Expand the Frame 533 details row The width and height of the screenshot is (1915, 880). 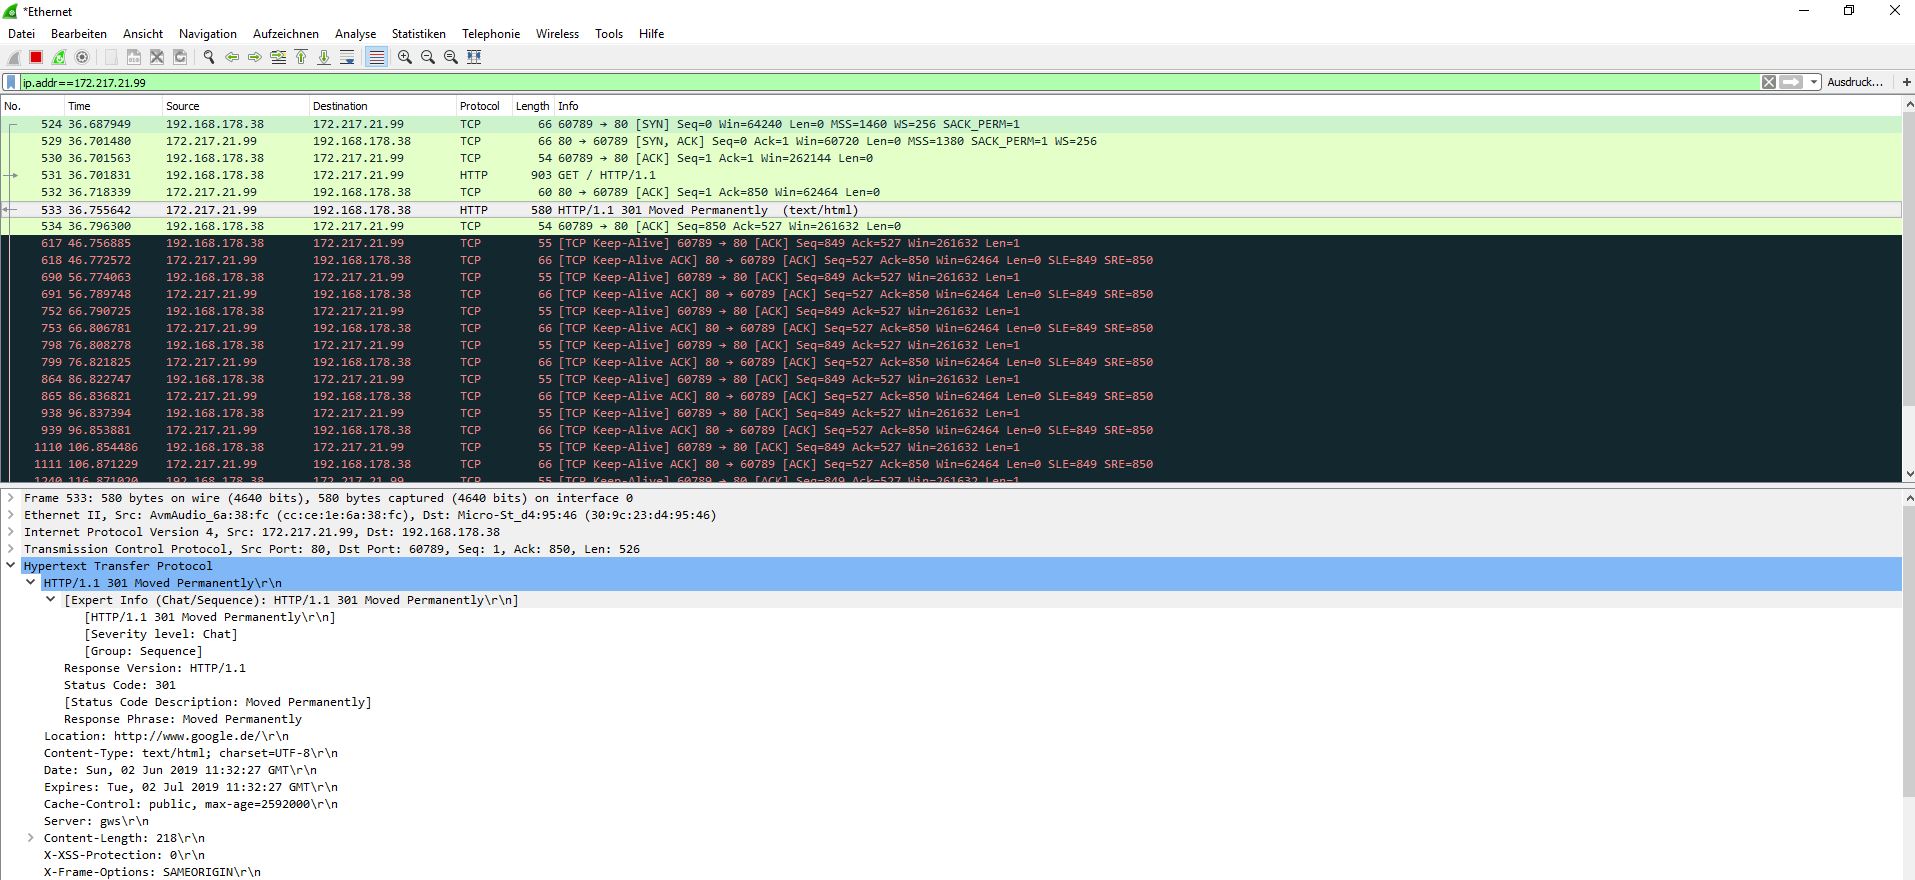(11, 498)
